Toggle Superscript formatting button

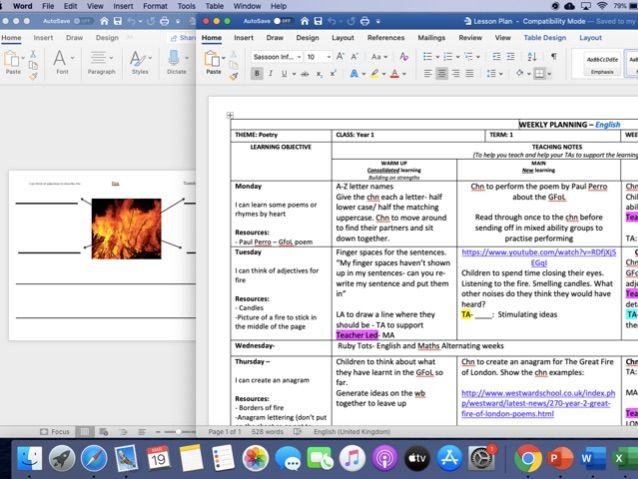click(x=333, y=74)
